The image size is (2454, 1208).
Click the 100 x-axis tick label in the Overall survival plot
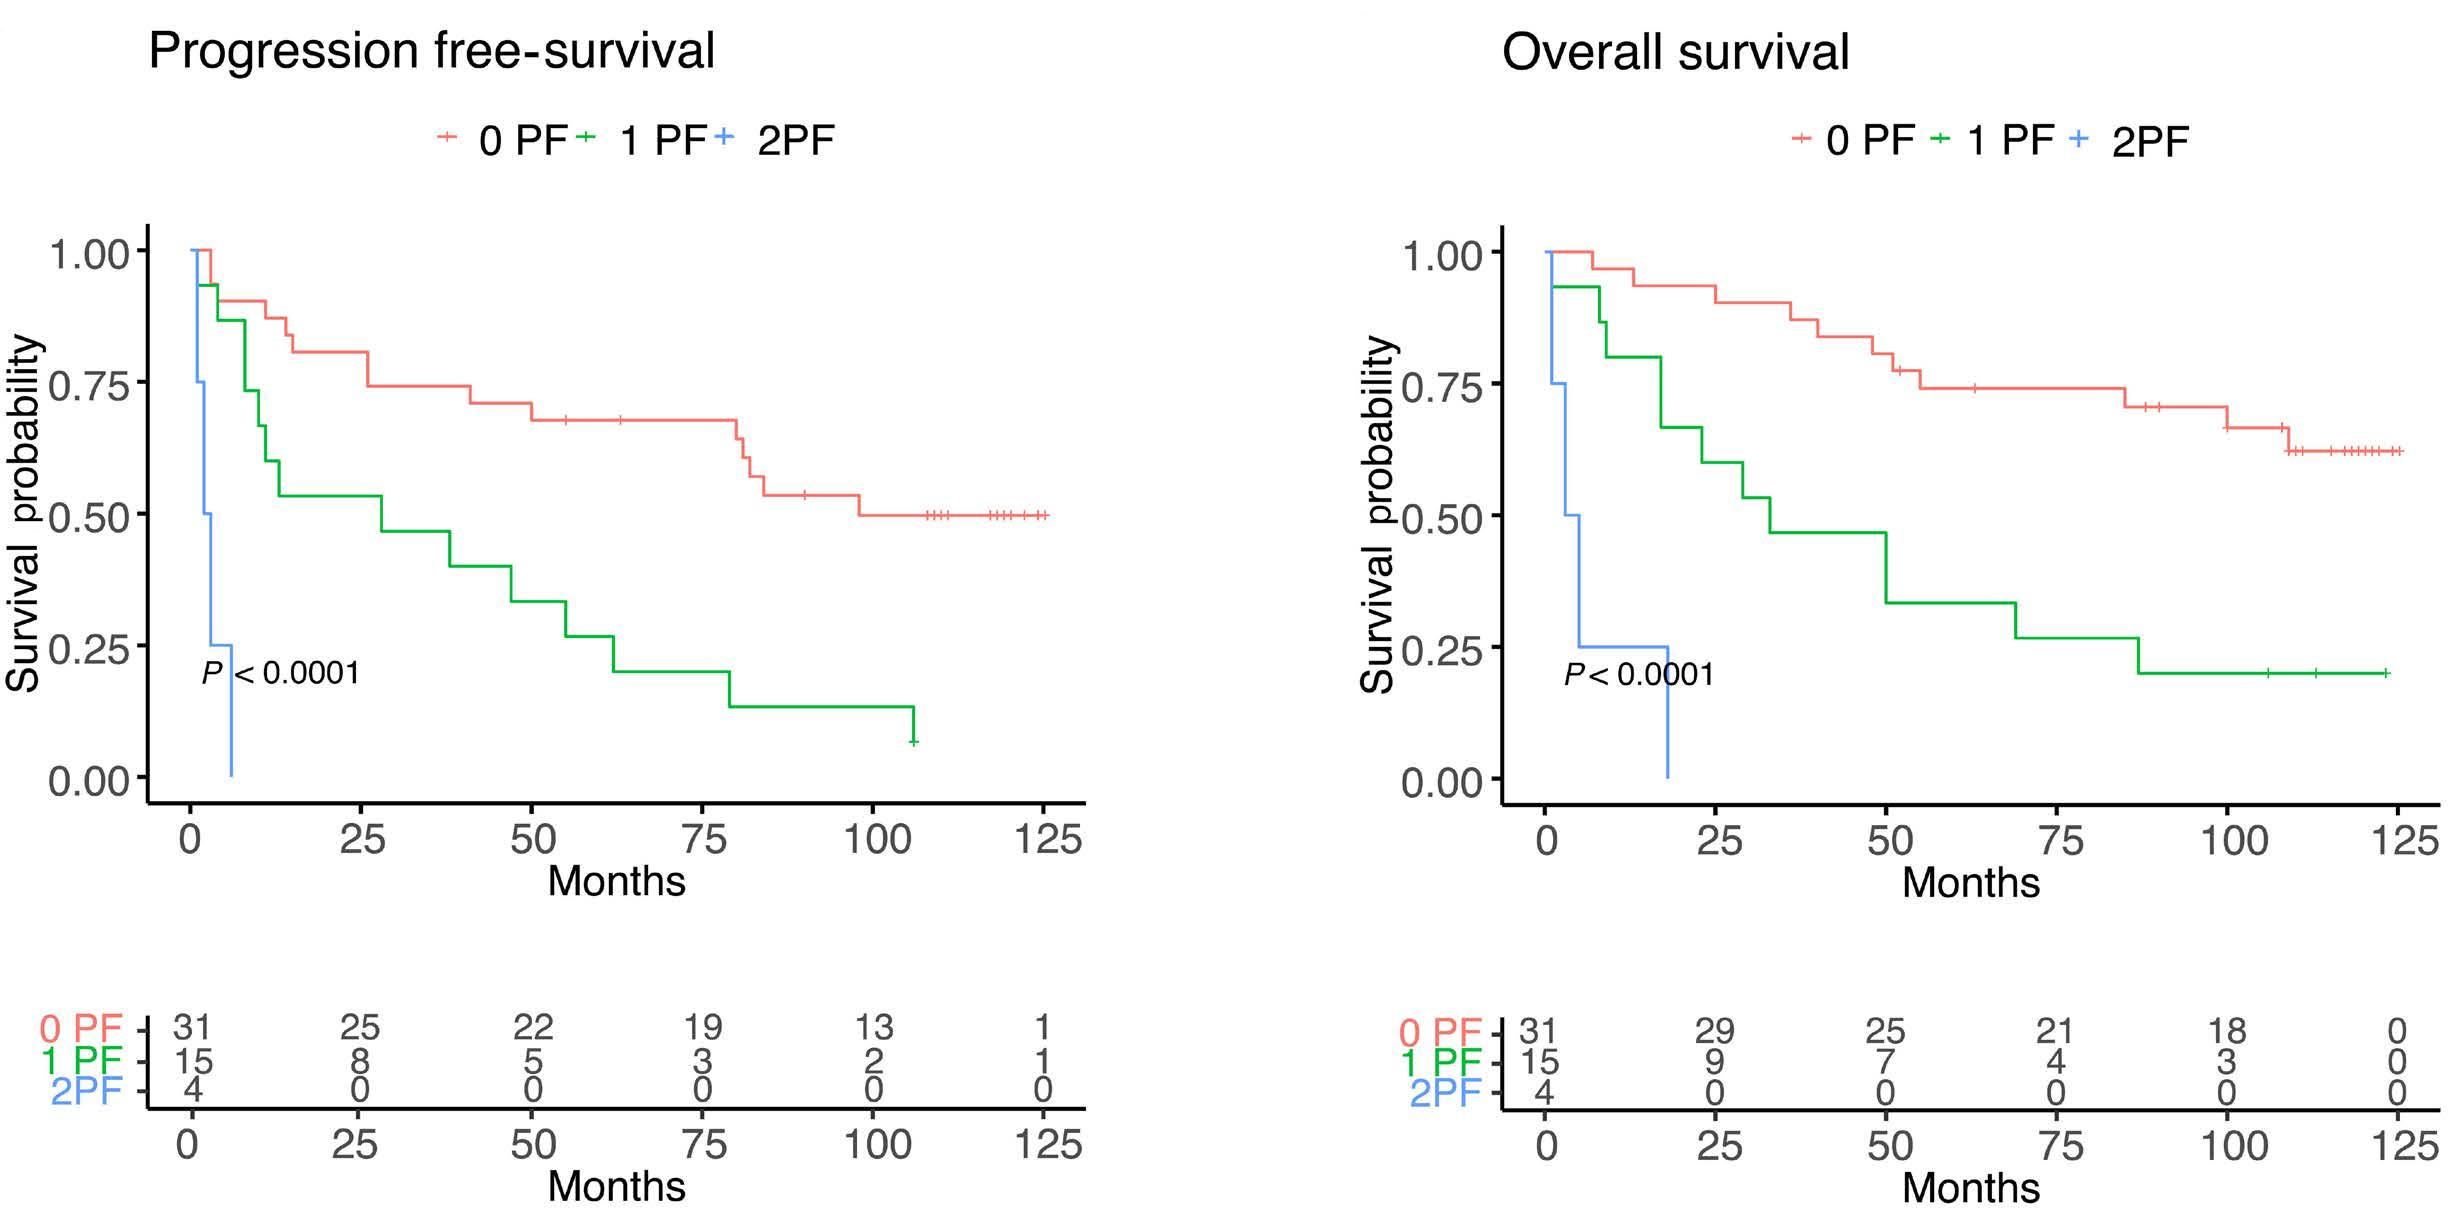[x=2234, y=840]
